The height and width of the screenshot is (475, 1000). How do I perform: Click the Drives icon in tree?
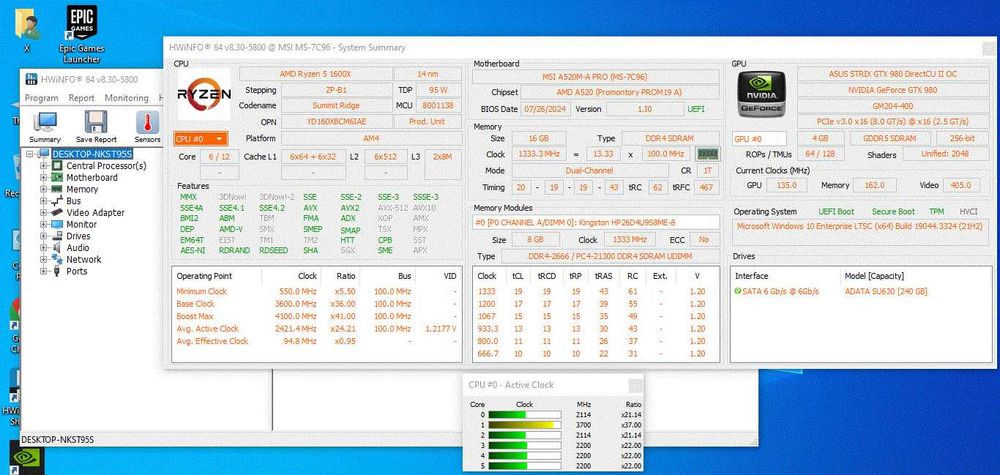point(56,236)
